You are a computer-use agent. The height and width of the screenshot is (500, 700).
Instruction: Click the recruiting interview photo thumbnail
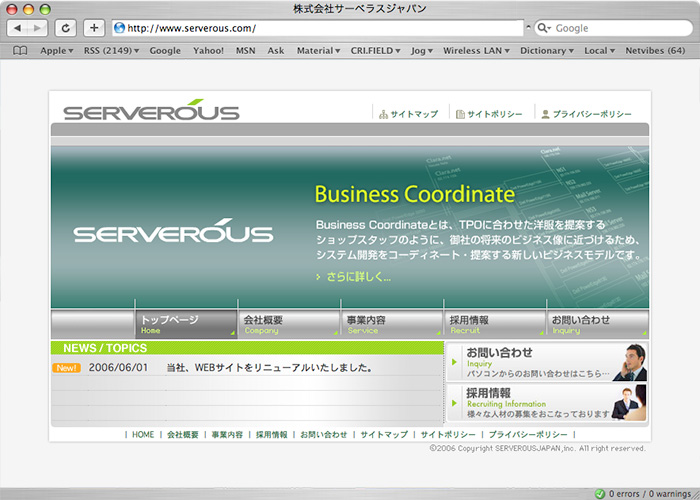[629, 403]
